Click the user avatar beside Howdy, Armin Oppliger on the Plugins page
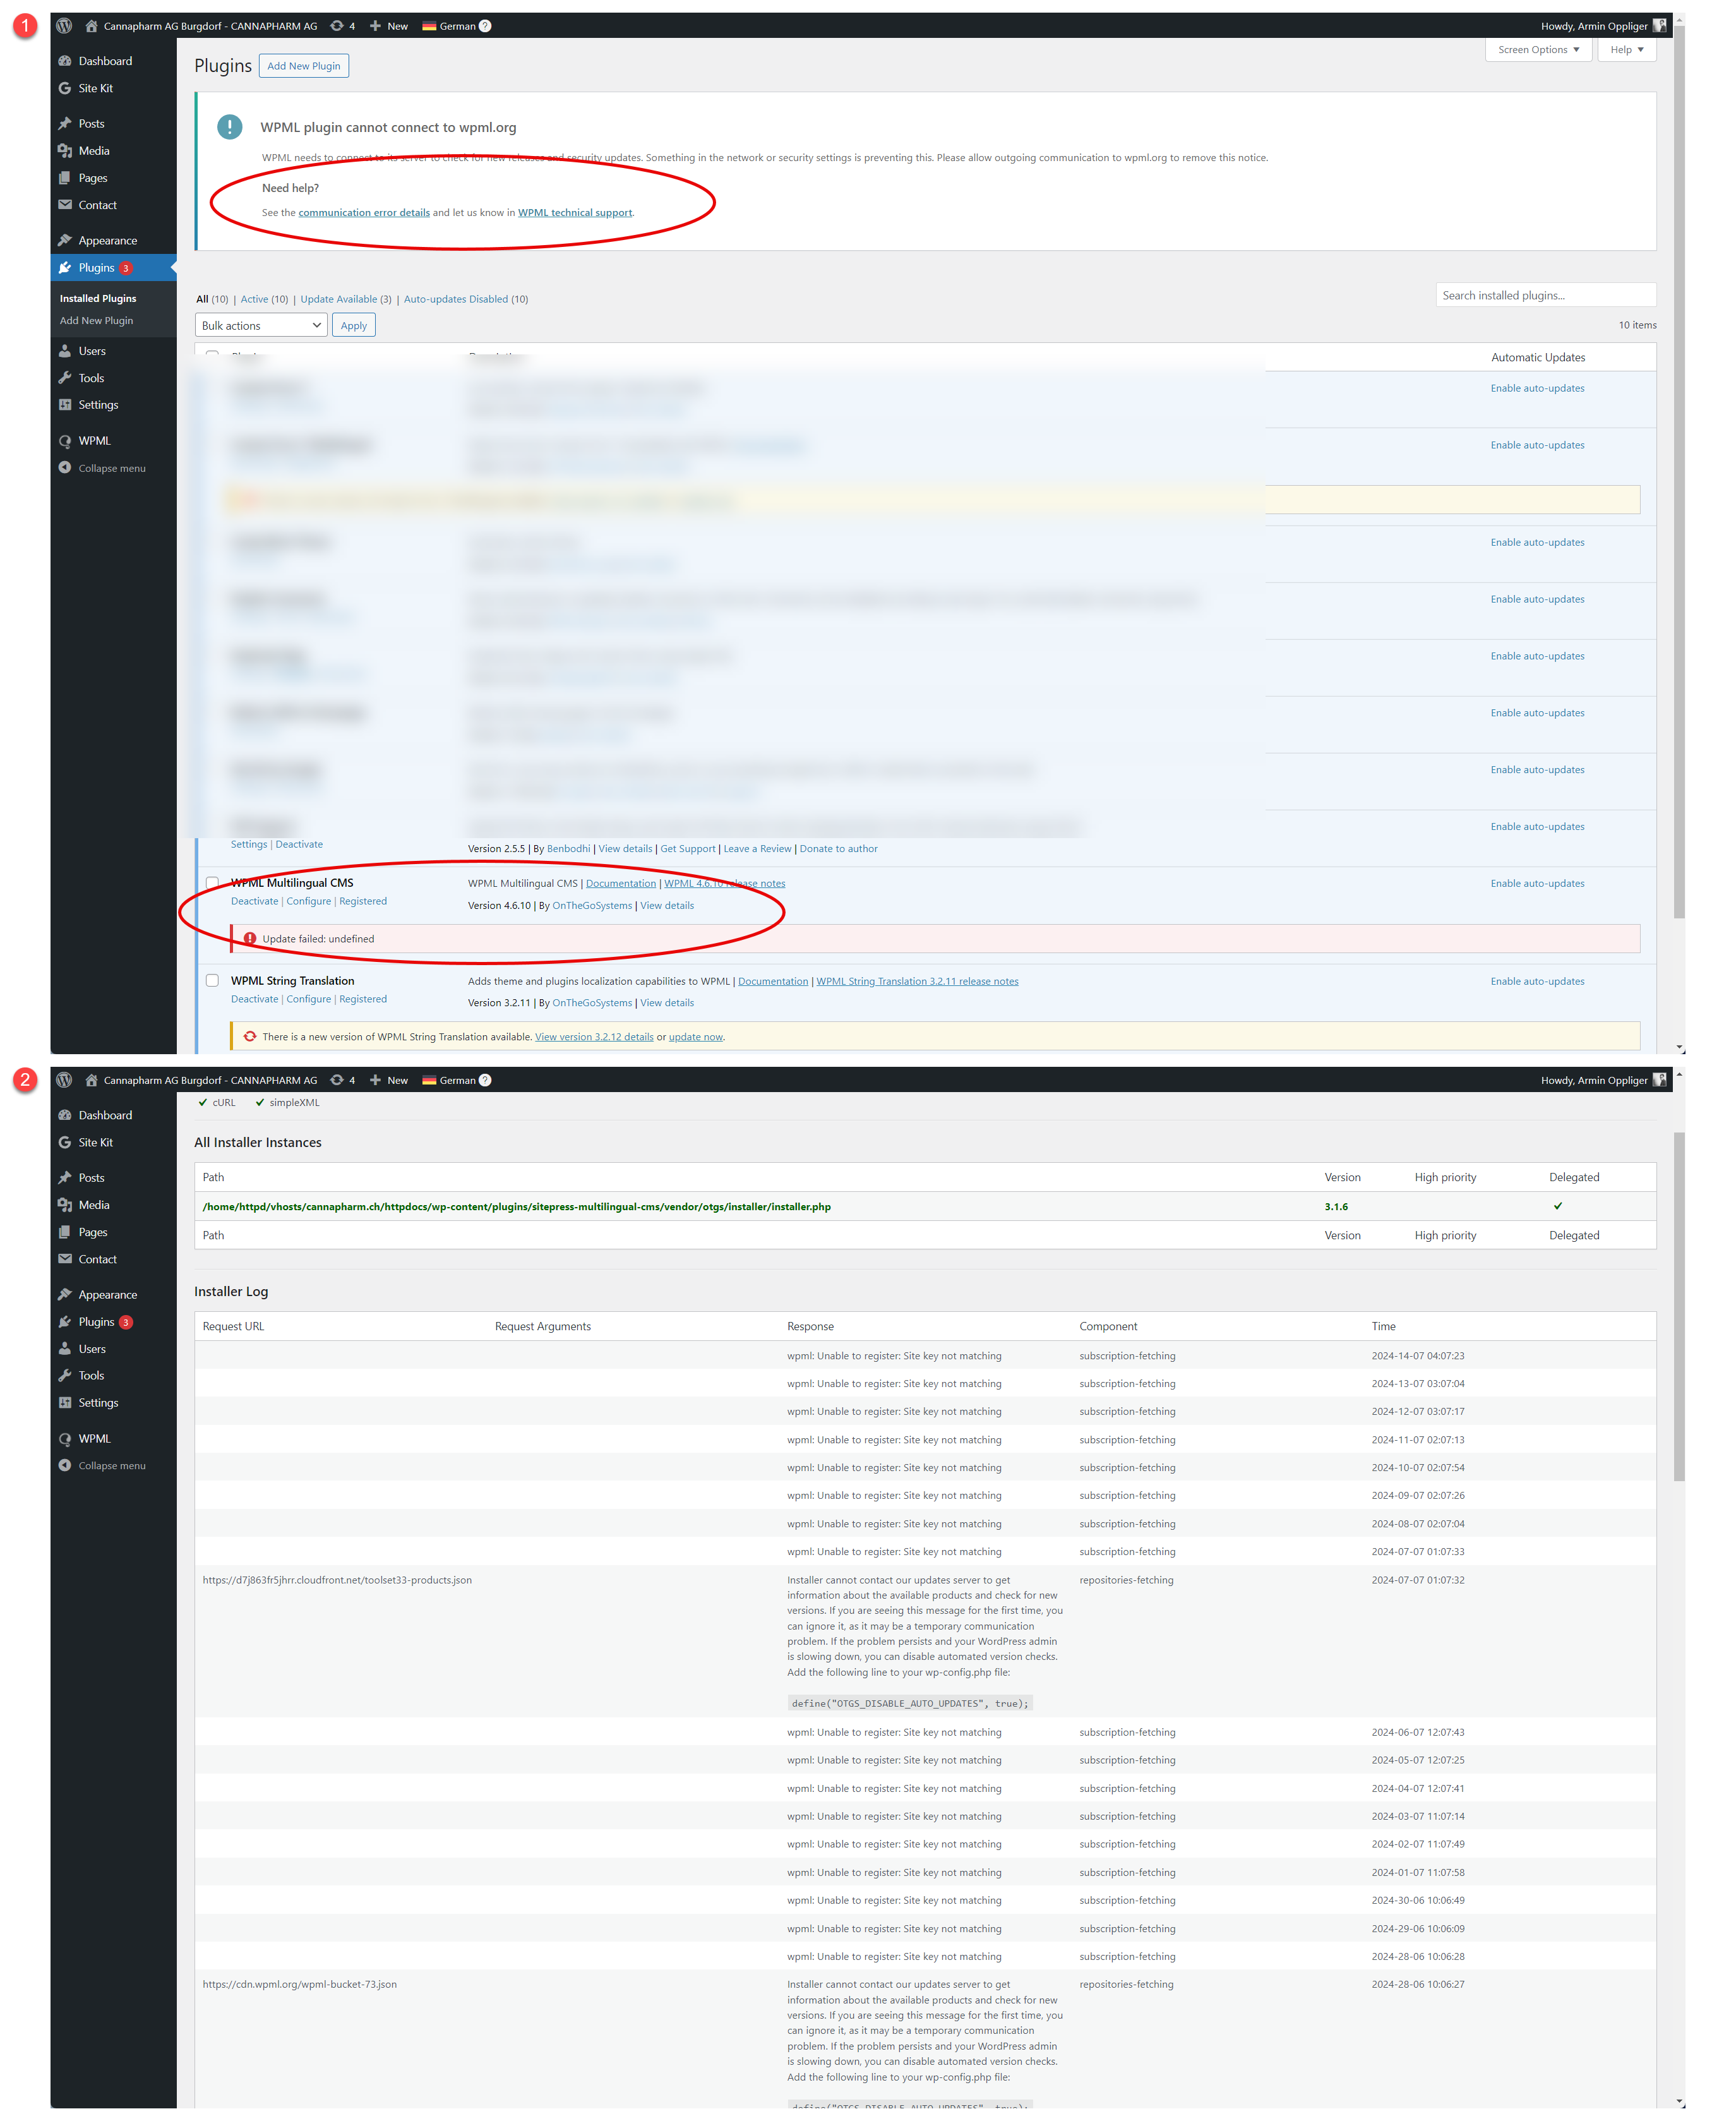The height and width of the screenshot is (2121, 1736). click(x=1659, y=26)
